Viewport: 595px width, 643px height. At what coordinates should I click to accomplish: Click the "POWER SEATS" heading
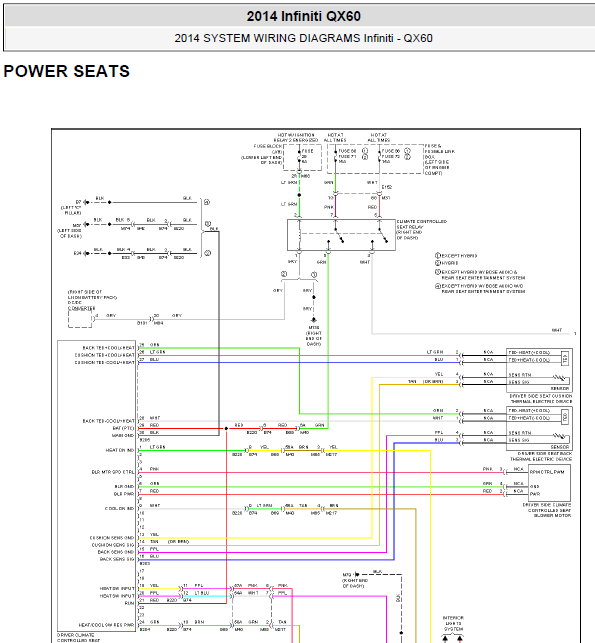point(66,71)
